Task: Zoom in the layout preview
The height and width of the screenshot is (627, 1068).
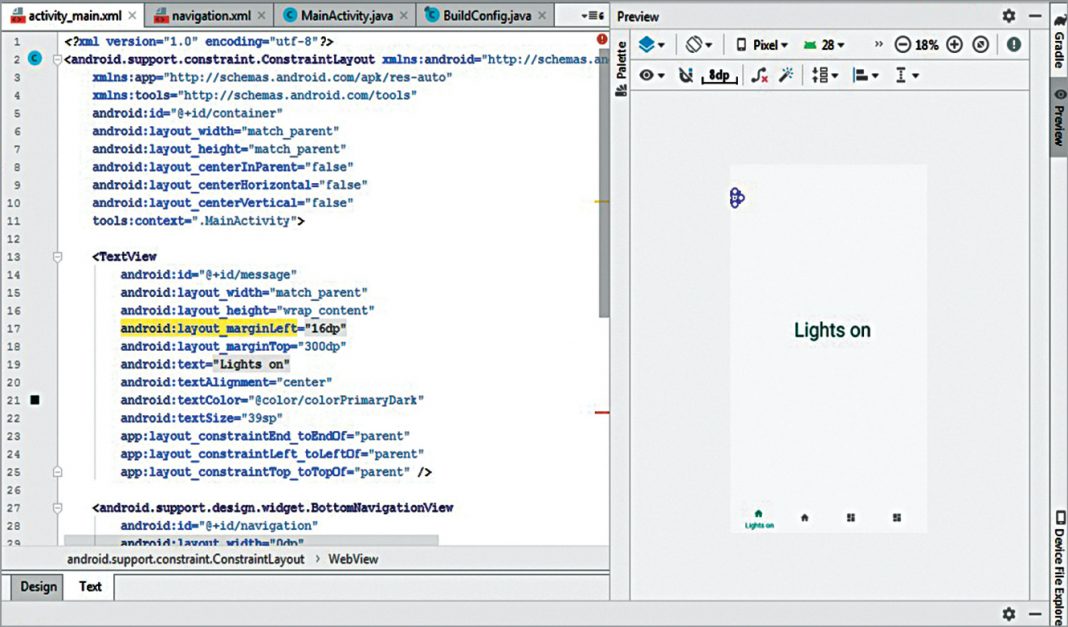Action: pos(954,45)
